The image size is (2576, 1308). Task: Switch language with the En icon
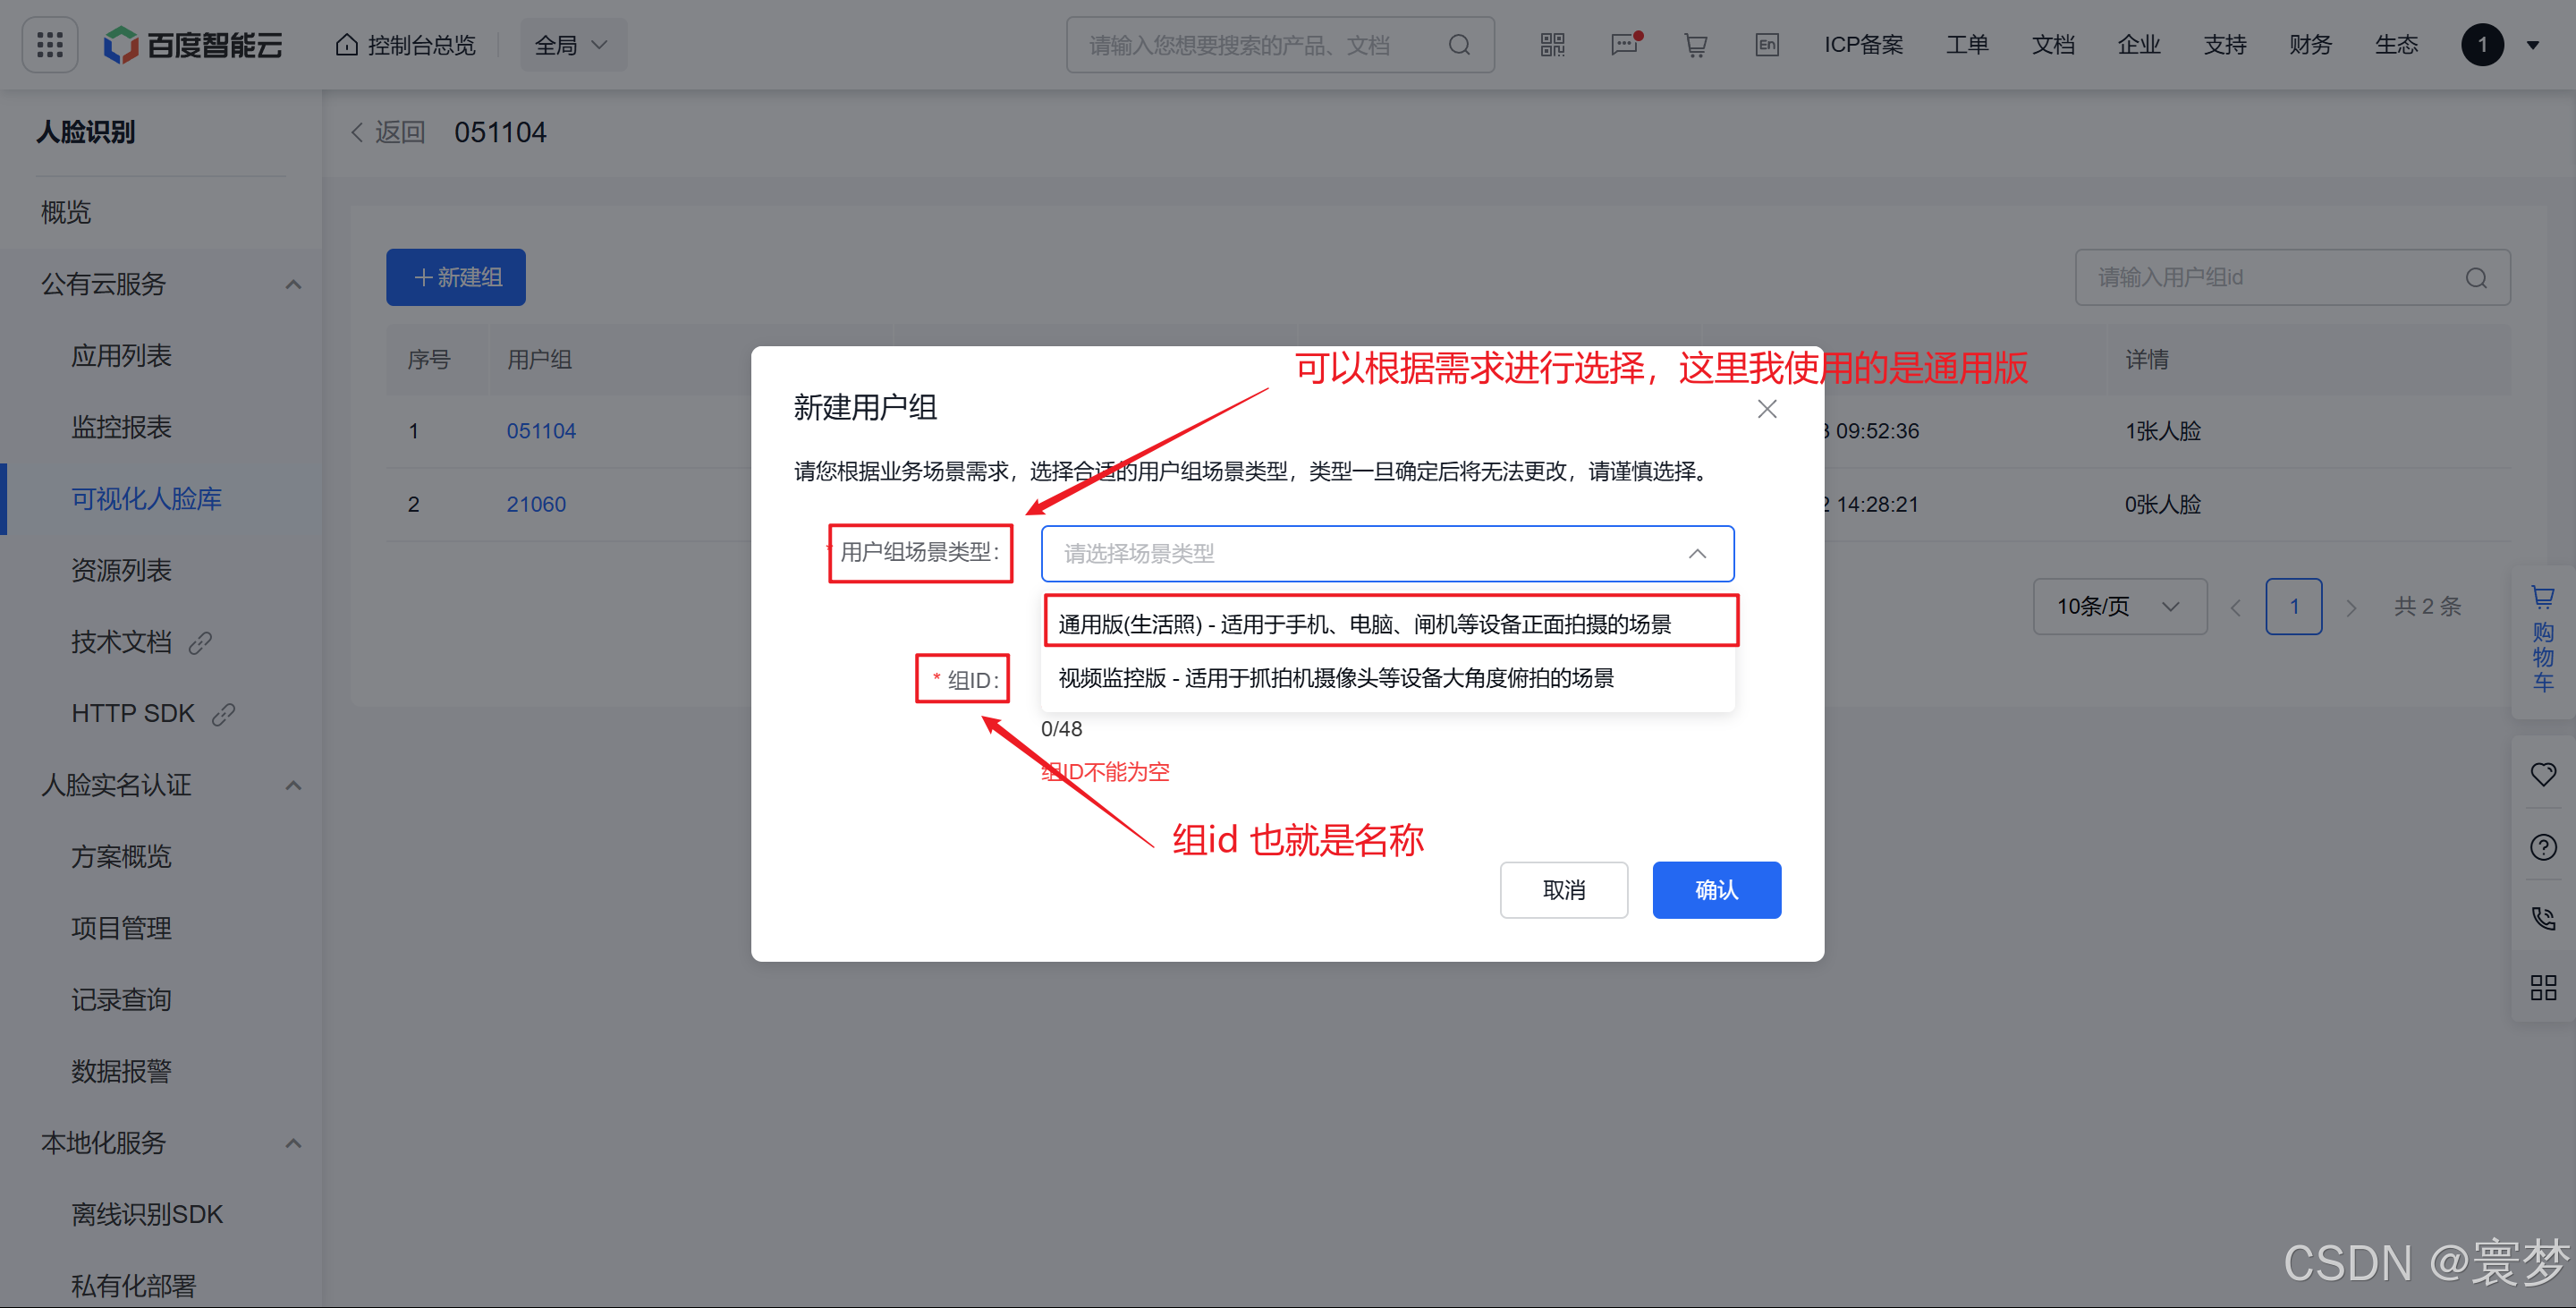pyautogui.click(x=1767, y=45)
